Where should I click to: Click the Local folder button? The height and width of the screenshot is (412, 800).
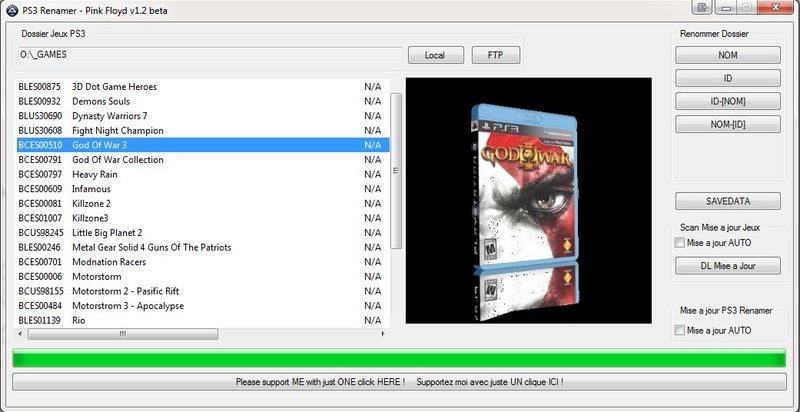click(436, 55)
